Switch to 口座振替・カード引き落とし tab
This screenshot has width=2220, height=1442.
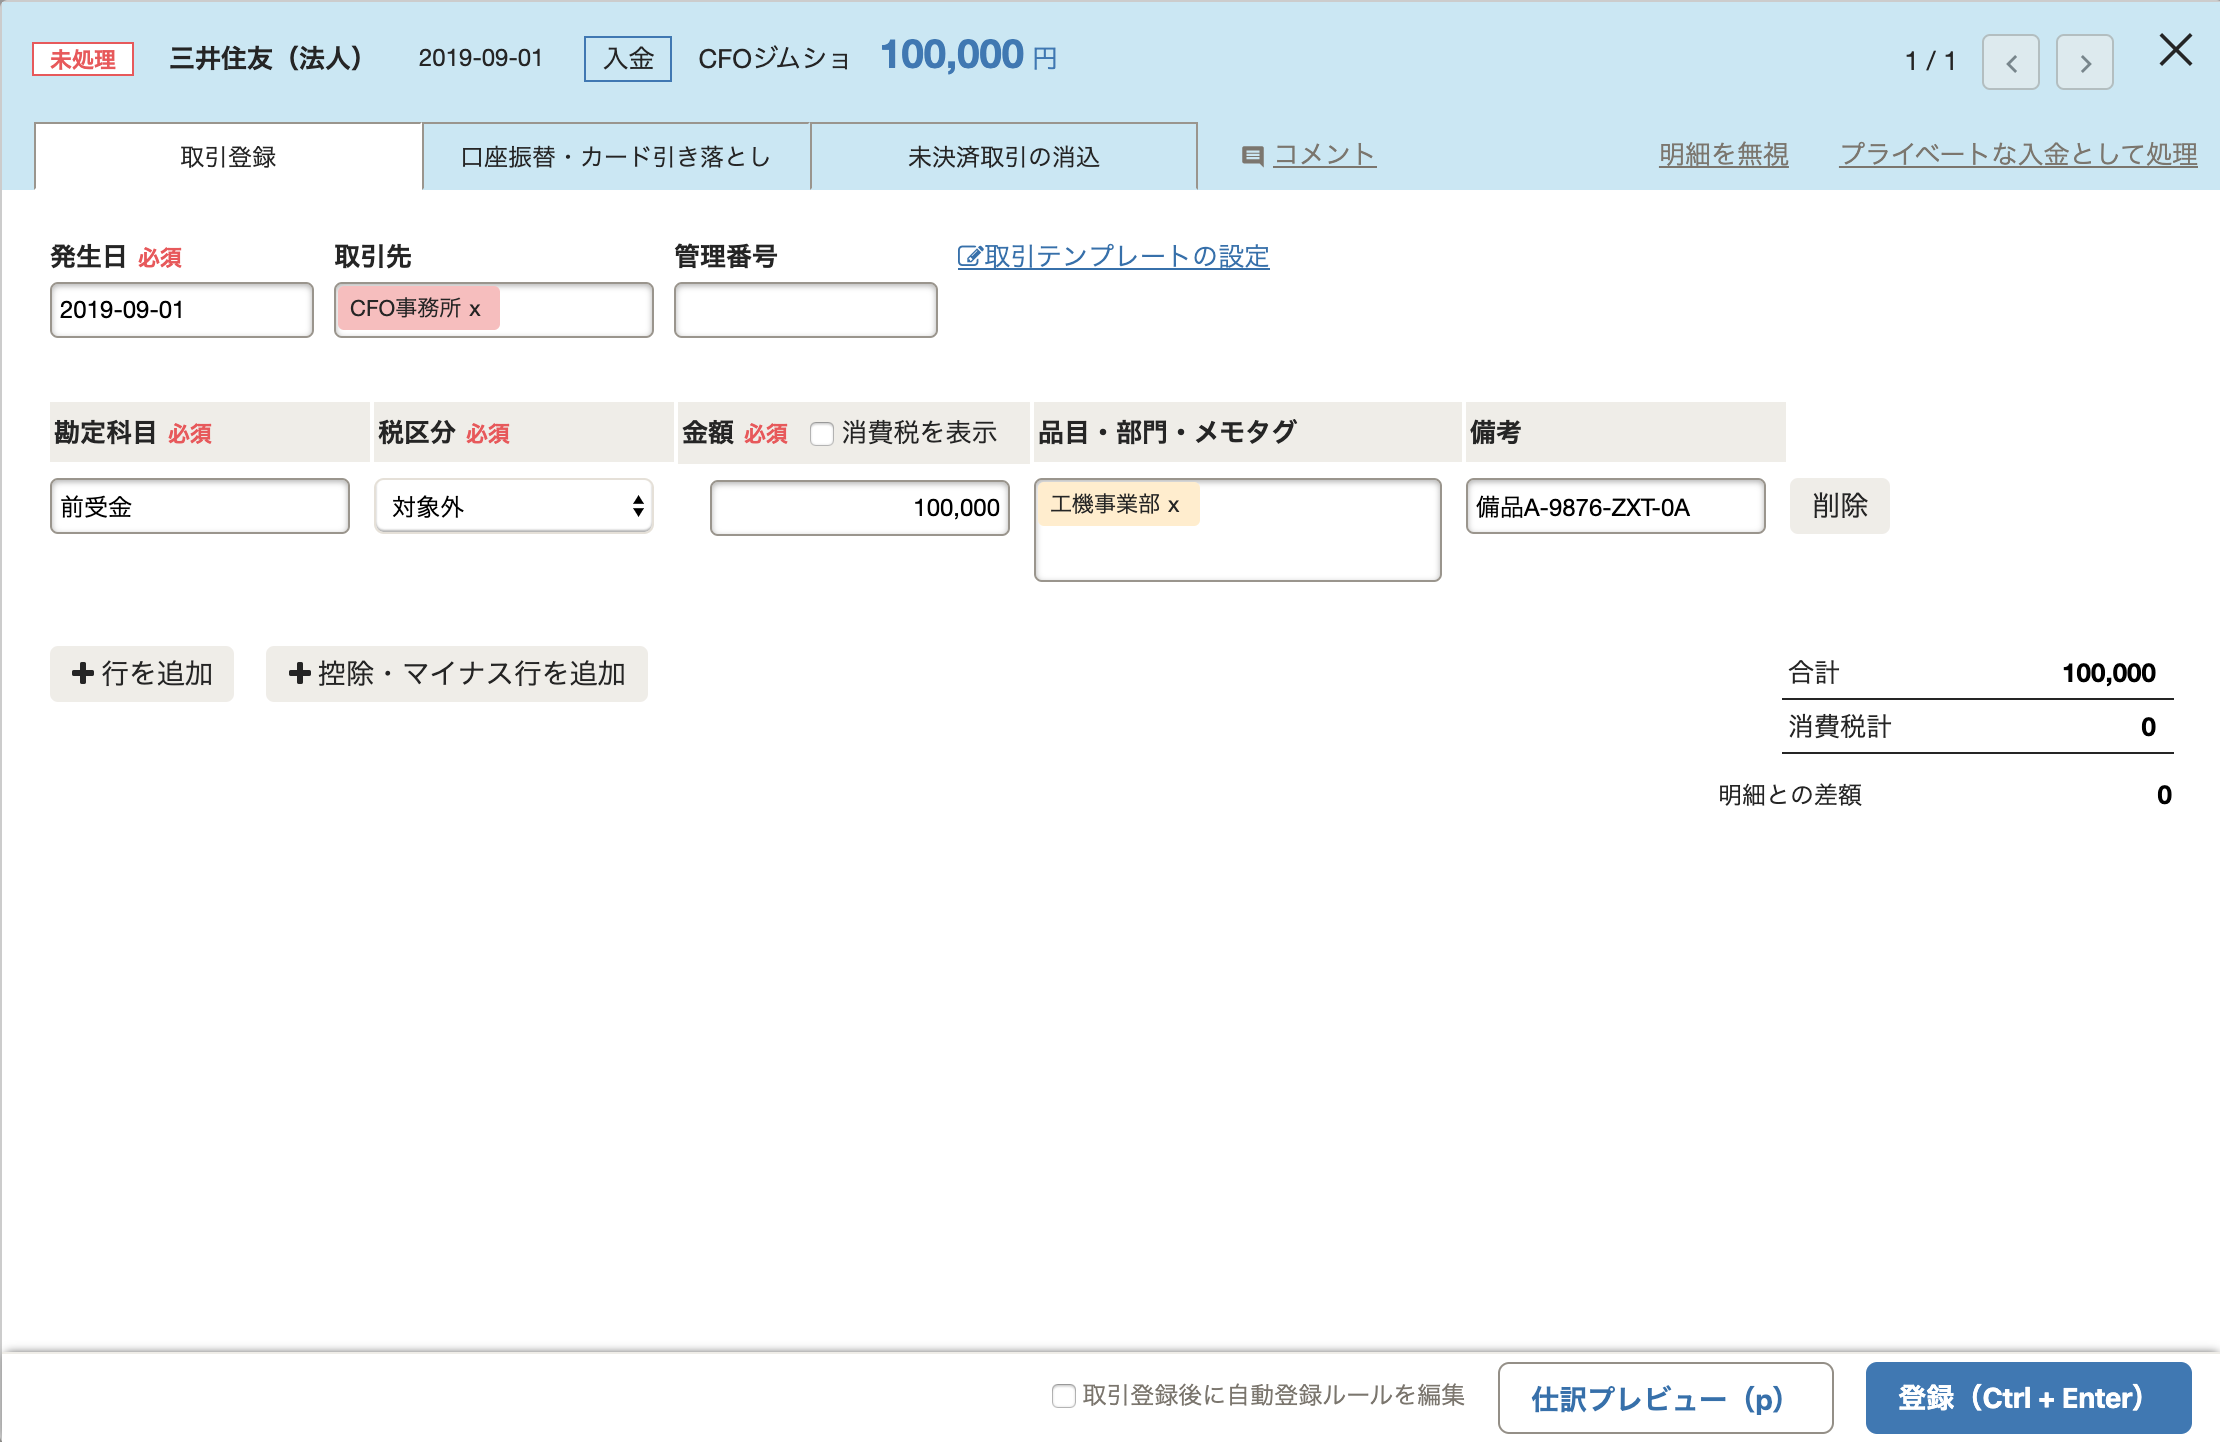click(x=616, y=157)
